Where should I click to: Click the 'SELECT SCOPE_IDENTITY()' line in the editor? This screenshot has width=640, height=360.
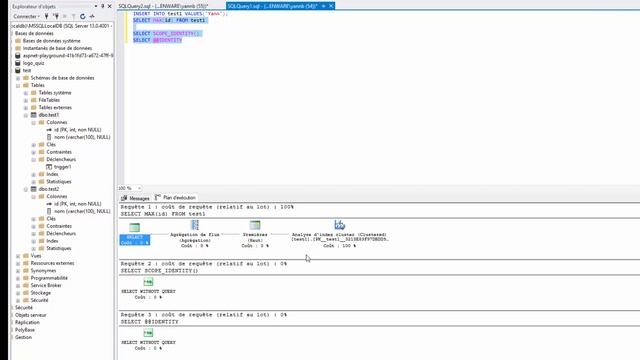[x=167, y=33]
